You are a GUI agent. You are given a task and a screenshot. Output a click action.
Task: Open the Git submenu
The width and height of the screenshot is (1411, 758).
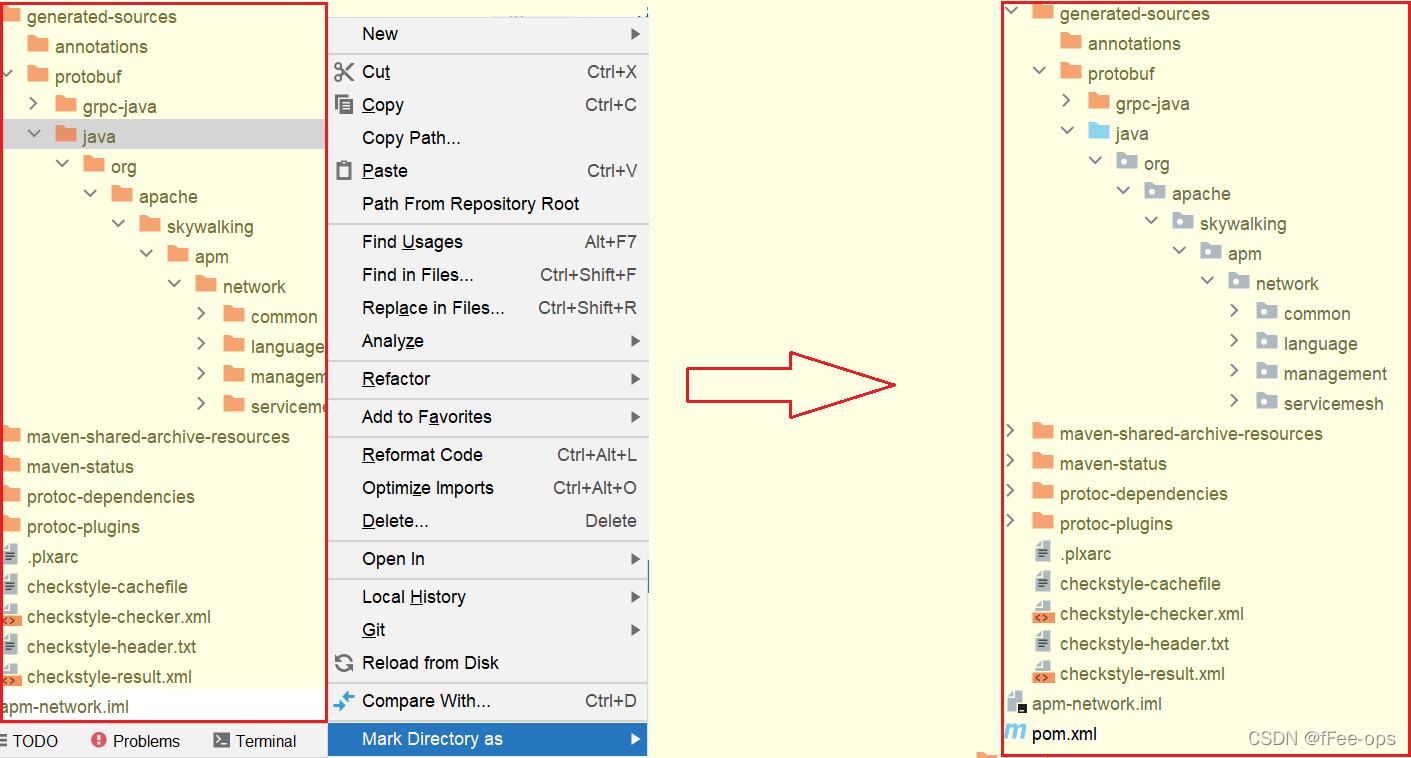488,630
